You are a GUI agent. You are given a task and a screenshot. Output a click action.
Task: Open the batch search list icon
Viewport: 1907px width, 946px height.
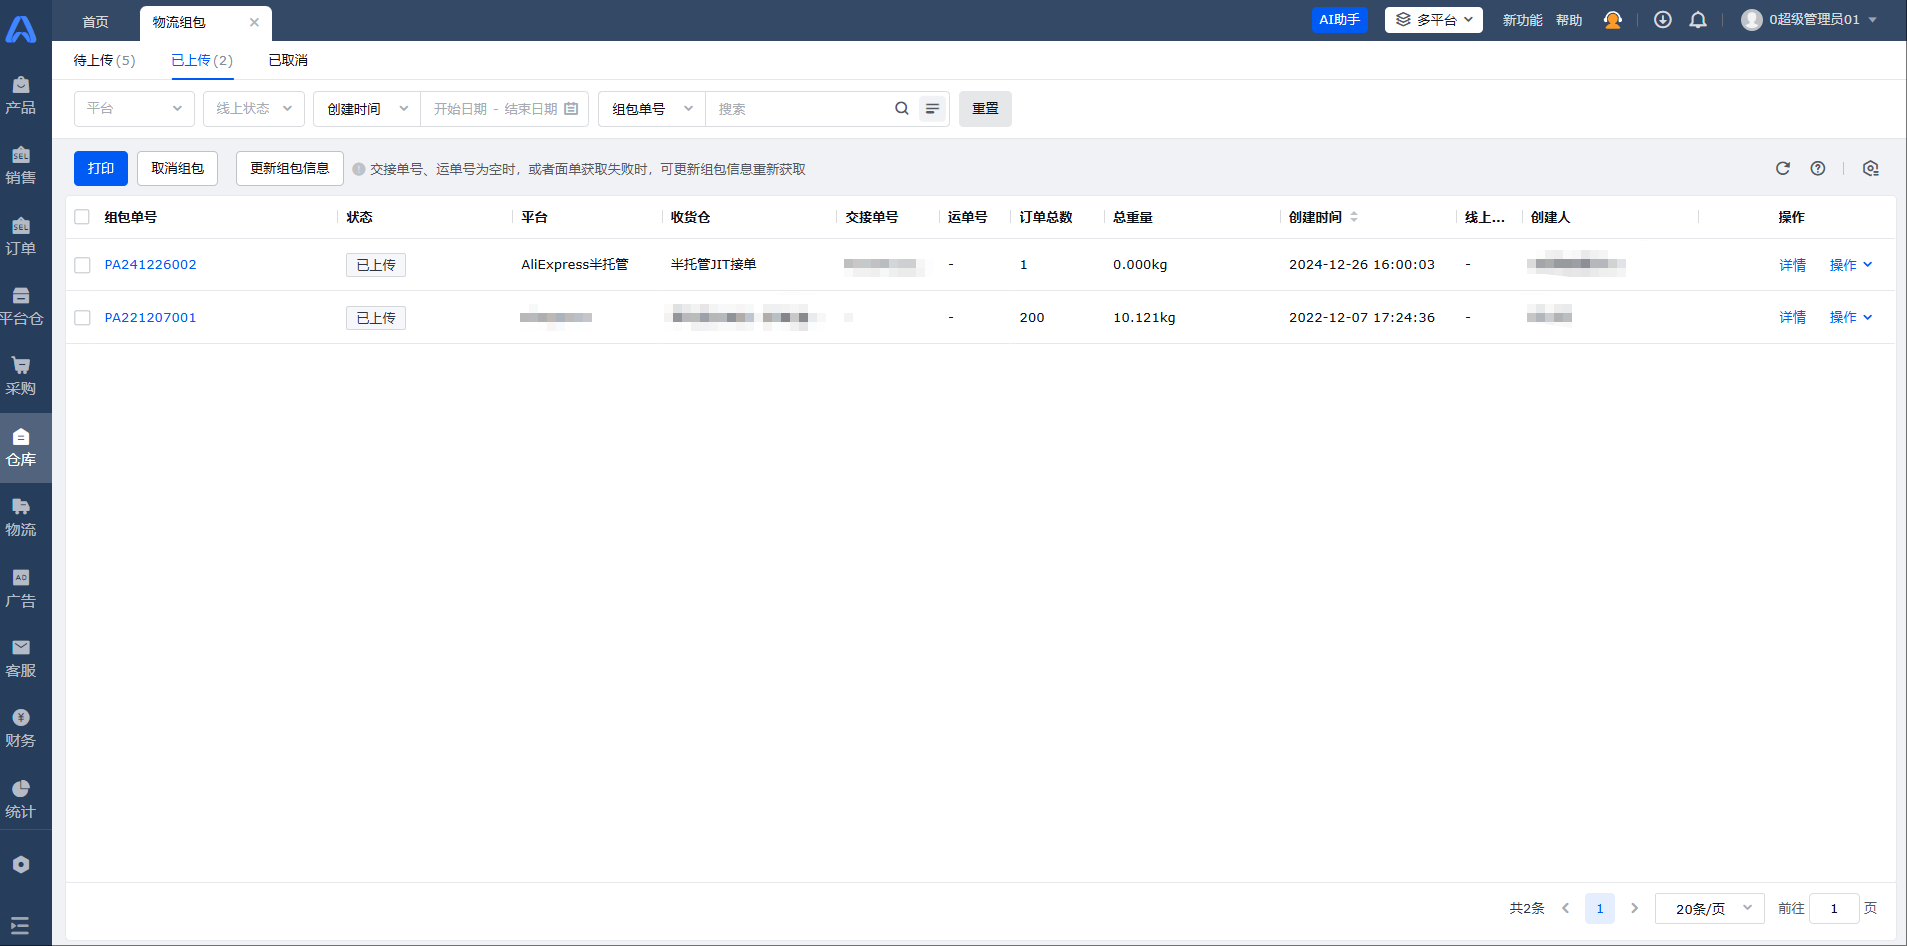click(932, 108)
